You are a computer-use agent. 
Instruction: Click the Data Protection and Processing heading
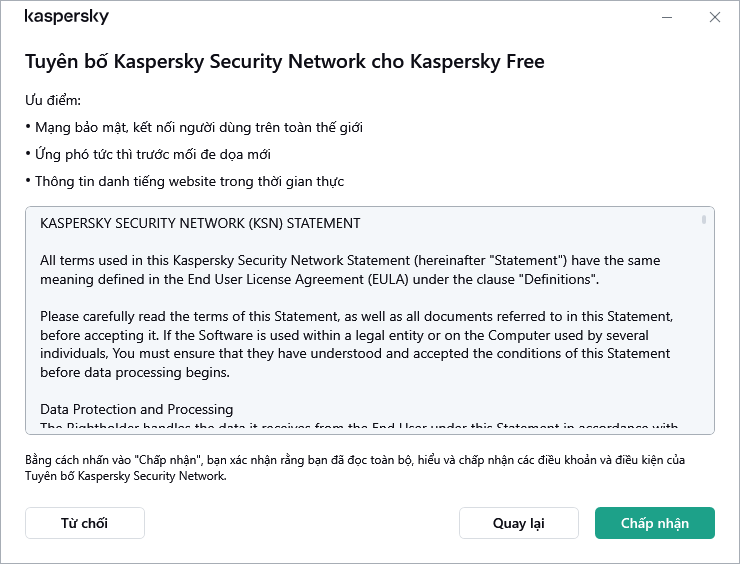137,409
